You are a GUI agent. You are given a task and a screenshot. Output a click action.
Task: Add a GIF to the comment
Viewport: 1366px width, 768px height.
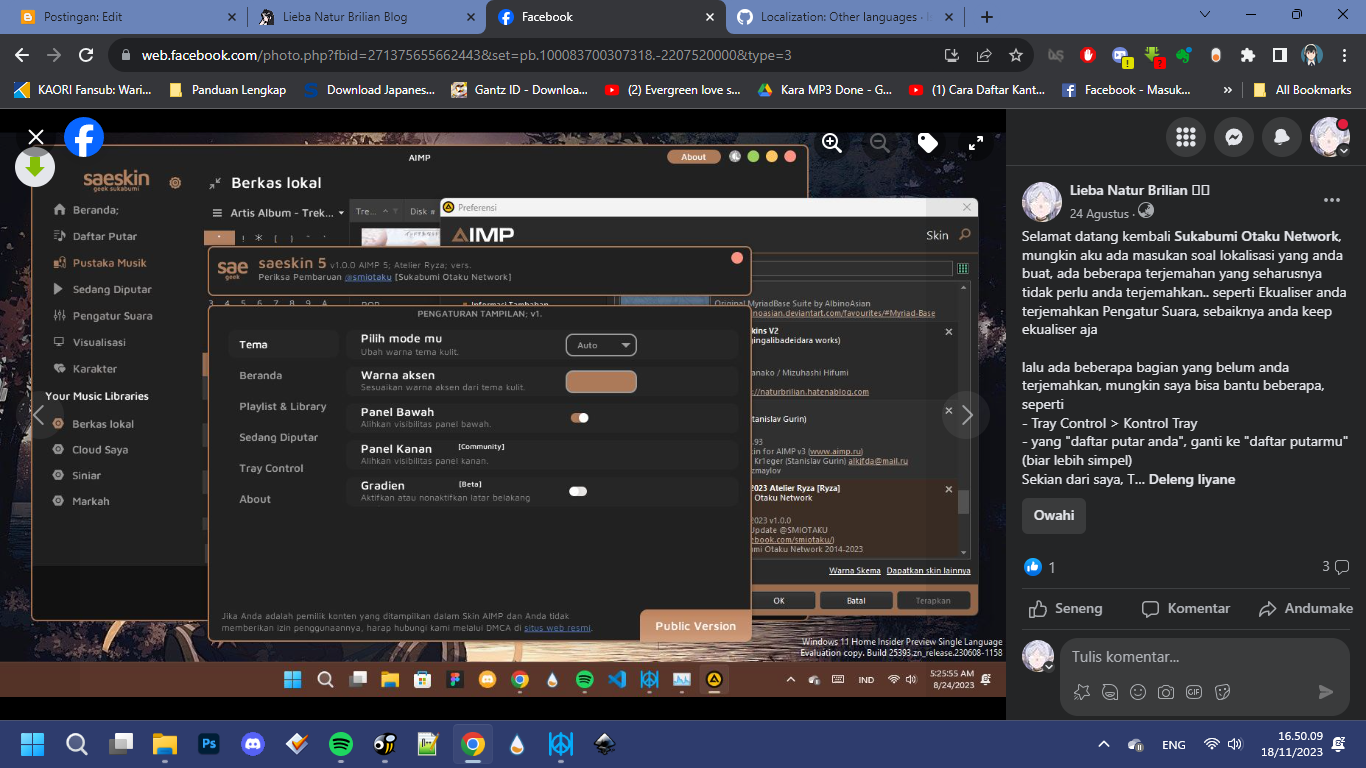tap(1194, 692)
